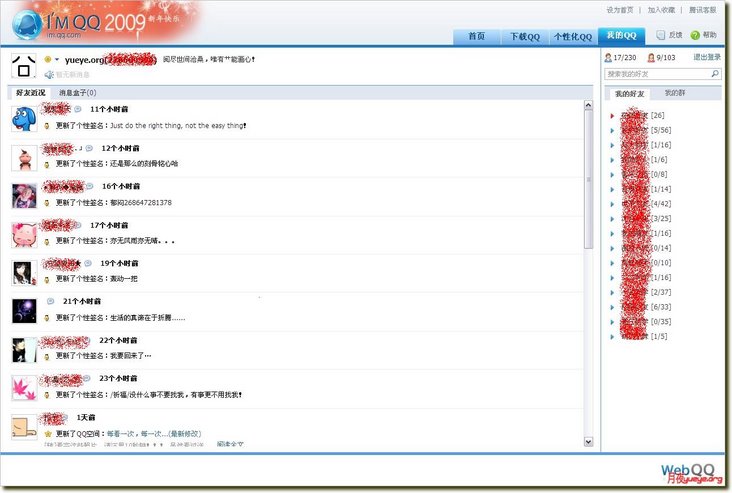Switch to the 消息盒子(0) tab
The width and height of the screenshot is (732, 493).
[78, 93]
